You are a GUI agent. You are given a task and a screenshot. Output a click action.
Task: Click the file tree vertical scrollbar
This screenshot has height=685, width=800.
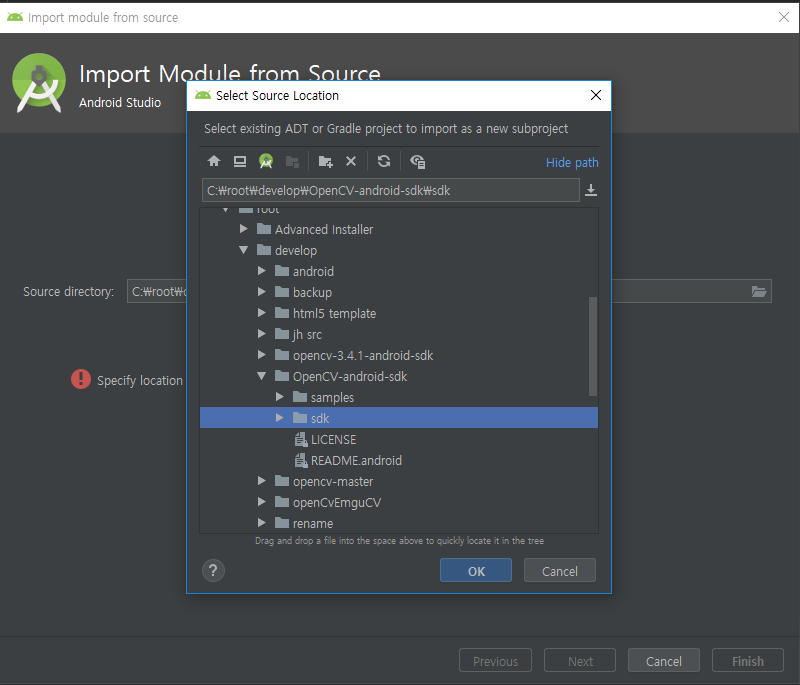pos(593,346)
